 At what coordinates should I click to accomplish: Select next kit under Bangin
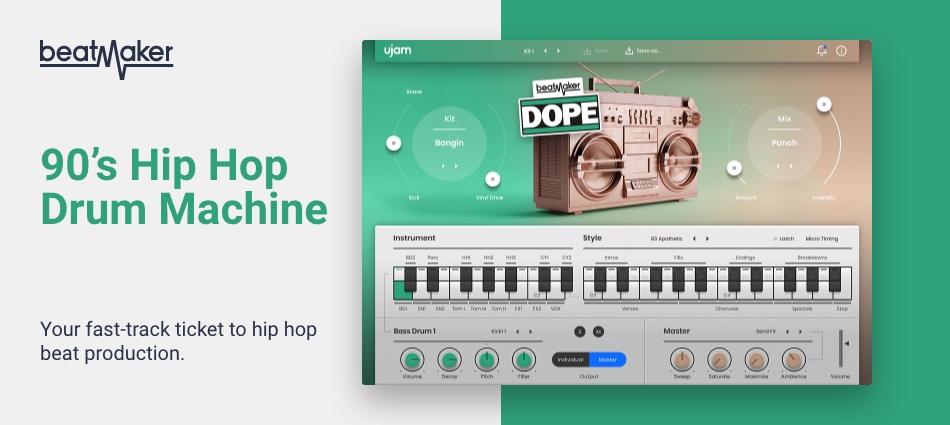pyautogui.click(x=456, y=166)
